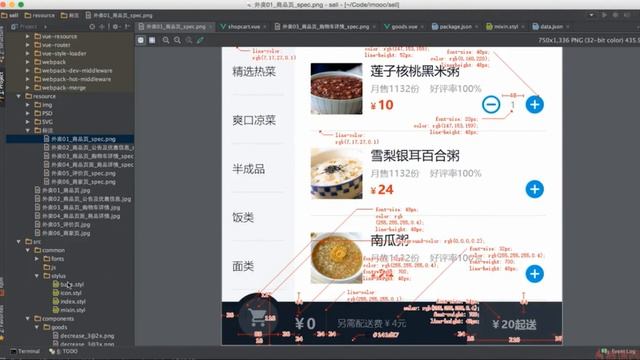
Task: Expand the vue-resource folder
Action: (x=27, y=36)
